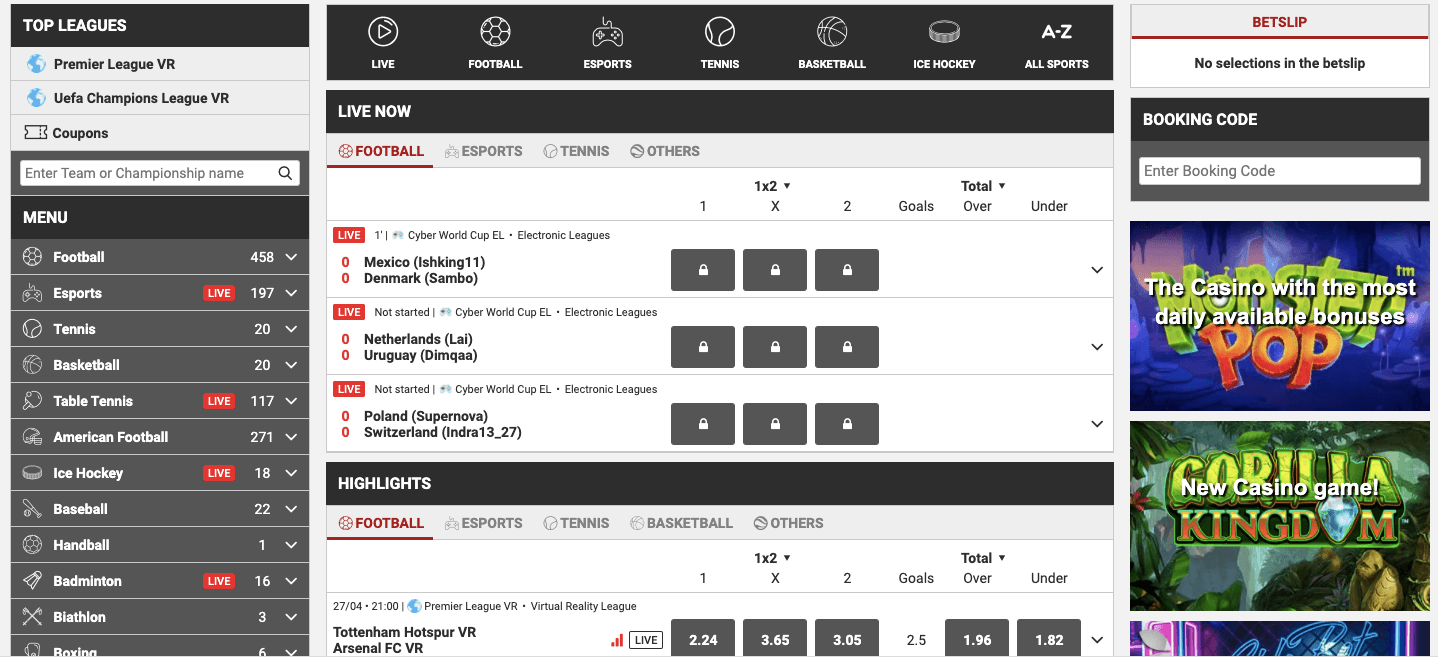This screenshot has height=659, width=1438.
Task: Toggle the 2.24 odds for Tottenham Hotspur VR
Action: pos(703,640)
